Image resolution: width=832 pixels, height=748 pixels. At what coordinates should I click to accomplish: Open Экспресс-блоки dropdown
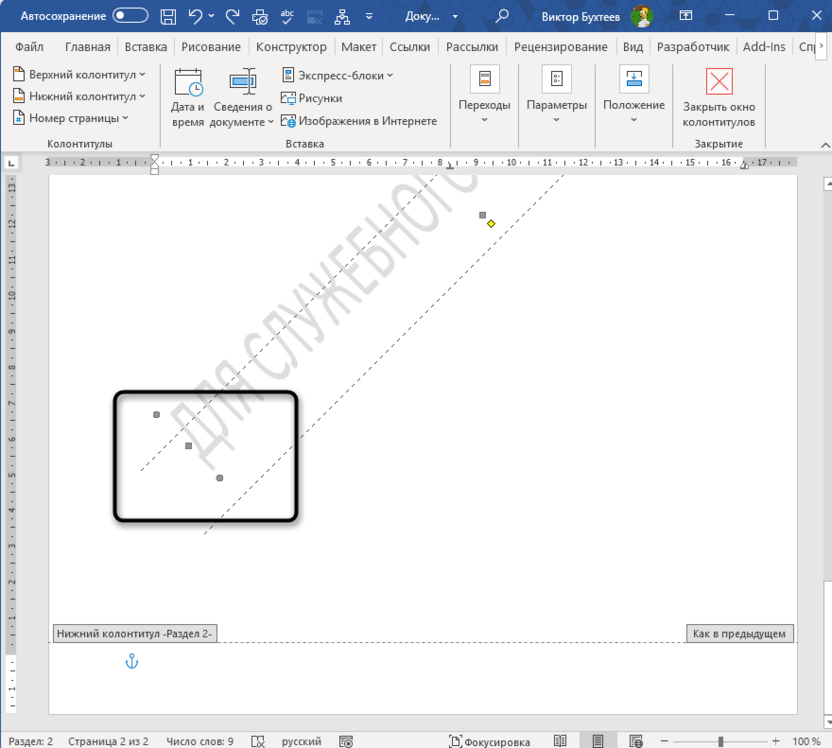(337, 75)
